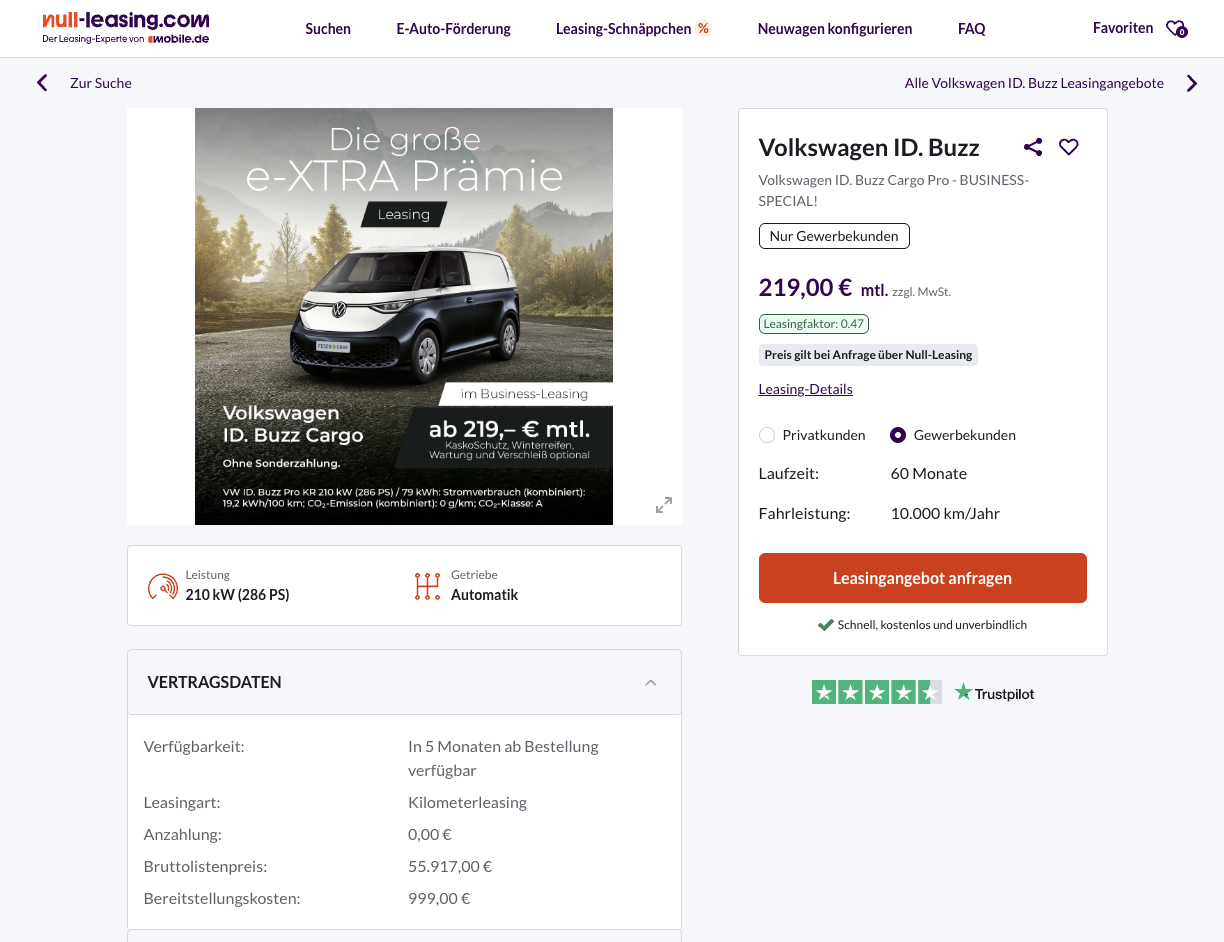The image size is (1224, 942).
Task: Open the Leasing-Details link
Action: (805, 389)
